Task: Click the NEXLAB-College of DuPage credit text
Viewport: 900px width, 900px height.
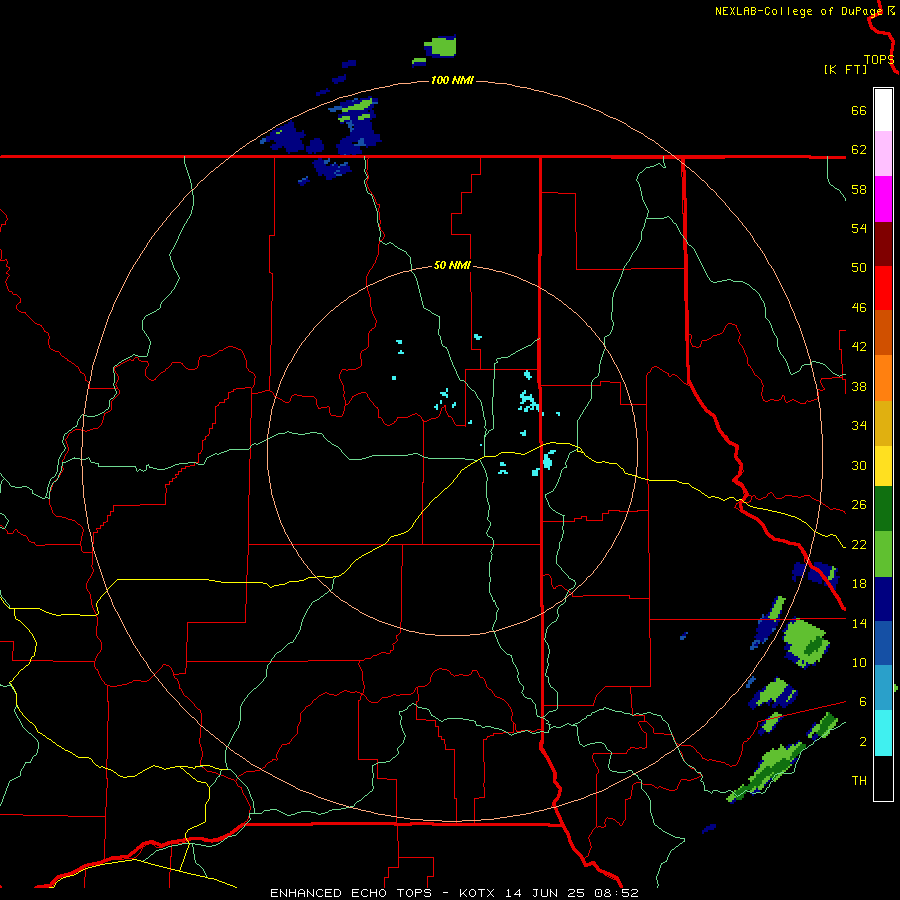Action: (x=799, y=11)
